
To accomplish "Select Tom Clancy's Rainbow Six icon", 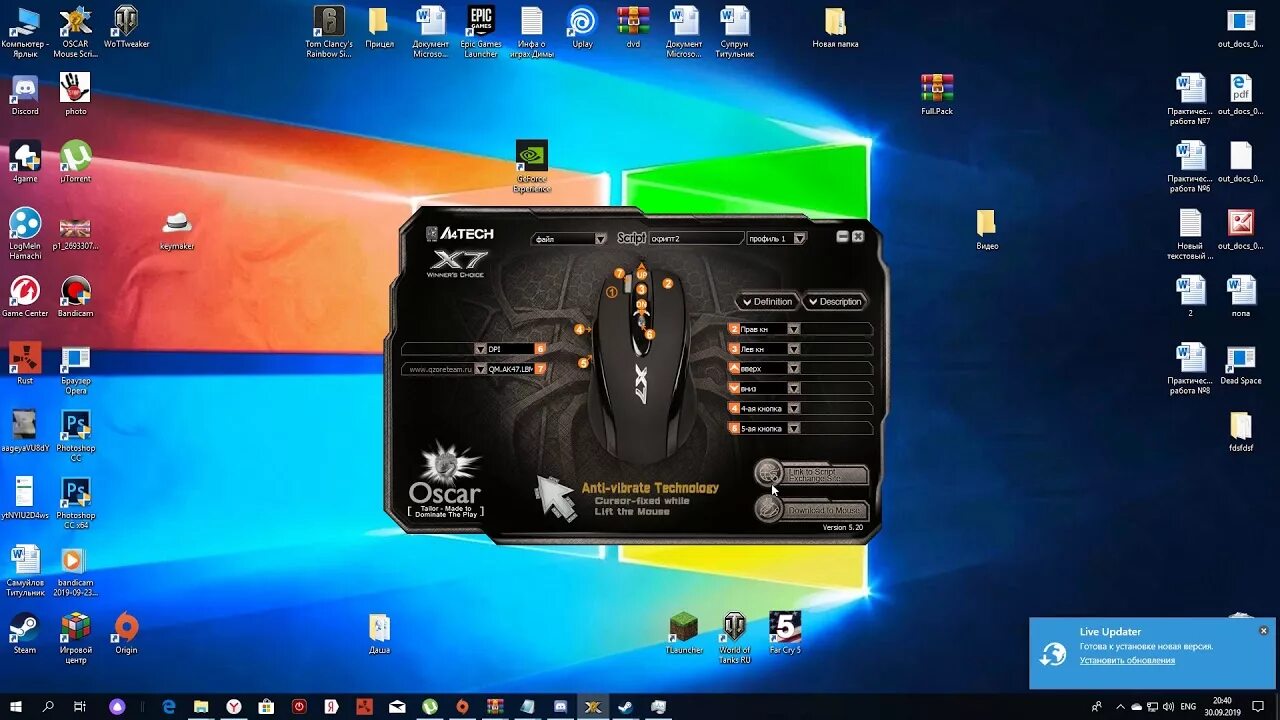I will 329,32.
